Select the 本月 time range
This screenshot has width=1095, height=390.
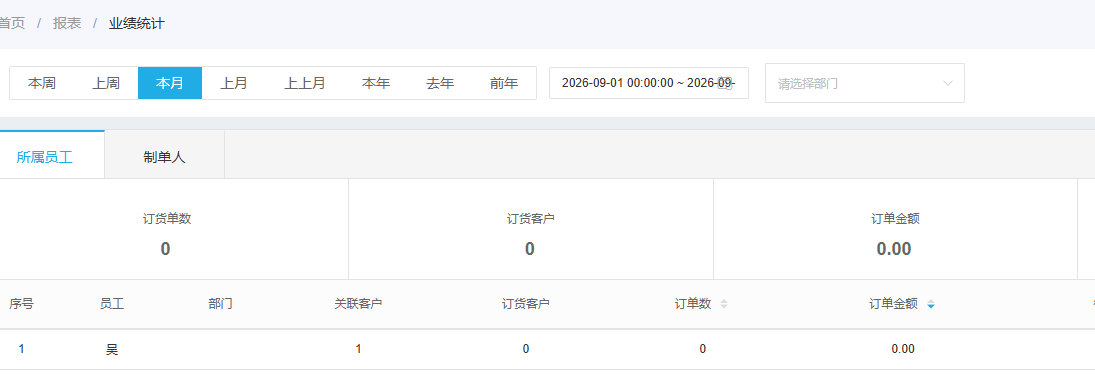click(x=170, y=83)
